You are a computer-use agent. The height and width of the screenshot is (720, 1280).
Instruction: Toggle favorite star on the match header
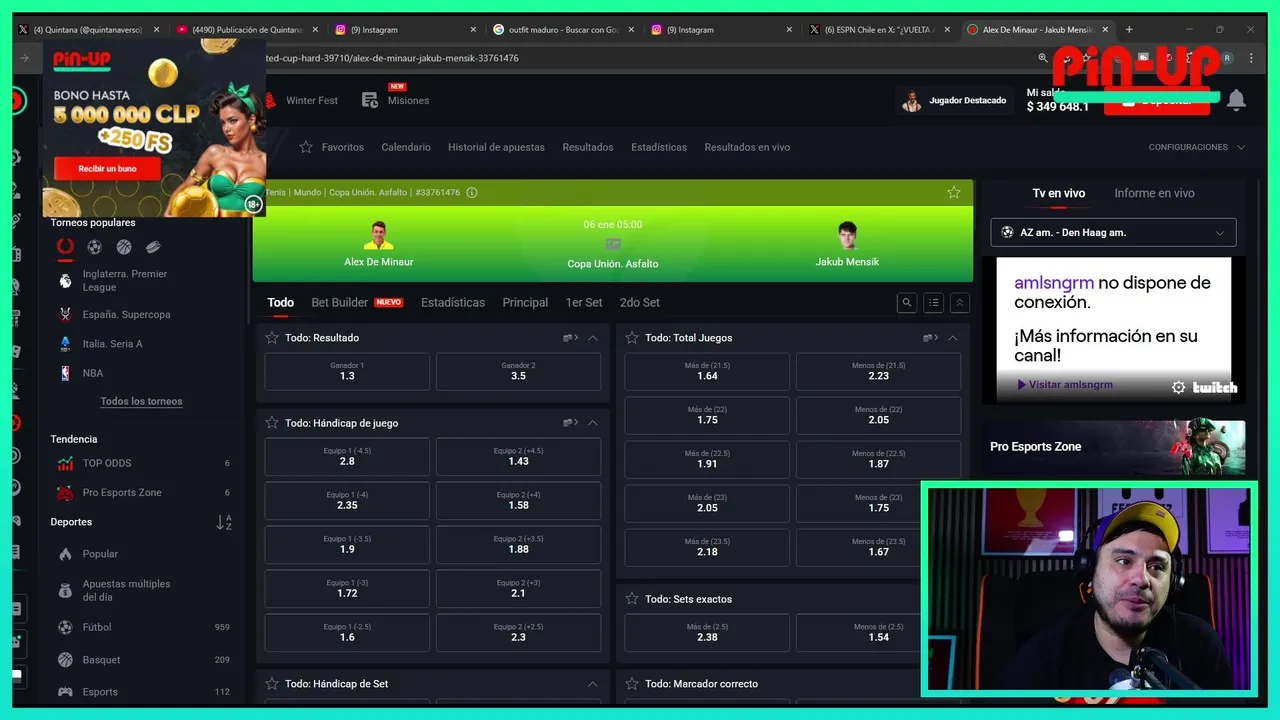coord(954,192)
